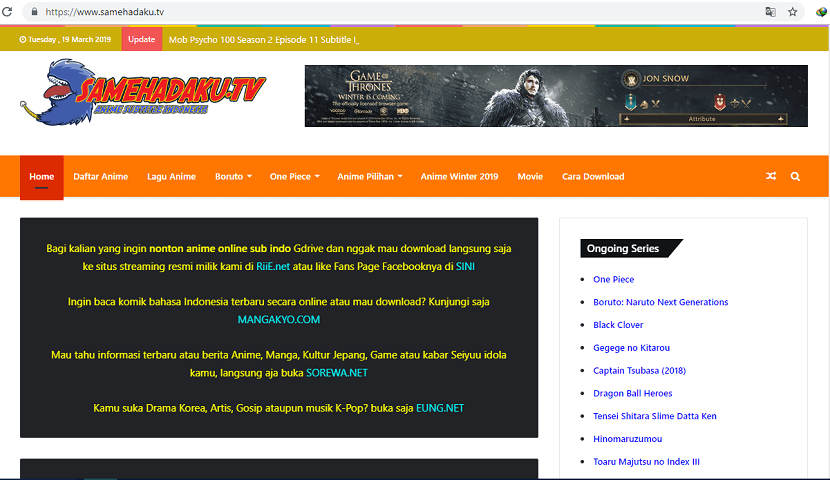
Task: Click the SINI Facebook page link
Action: (465, 266)
